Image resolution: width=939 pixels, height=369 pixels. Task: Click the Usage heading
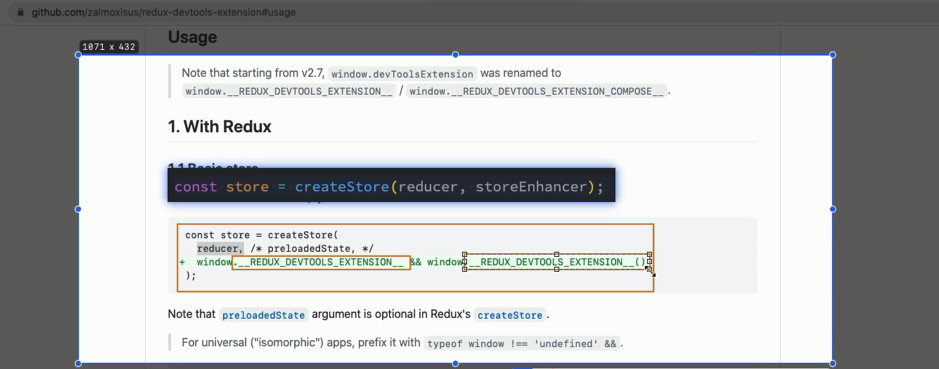[x=192, y=37]
